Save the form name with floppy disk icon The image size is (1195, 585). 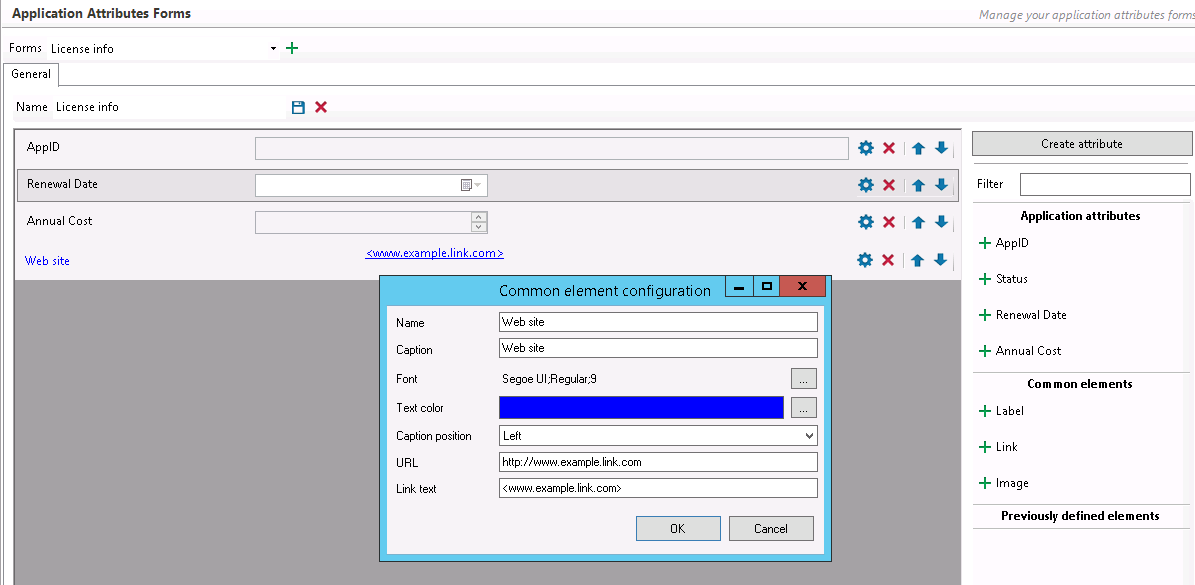pos(298,107)
